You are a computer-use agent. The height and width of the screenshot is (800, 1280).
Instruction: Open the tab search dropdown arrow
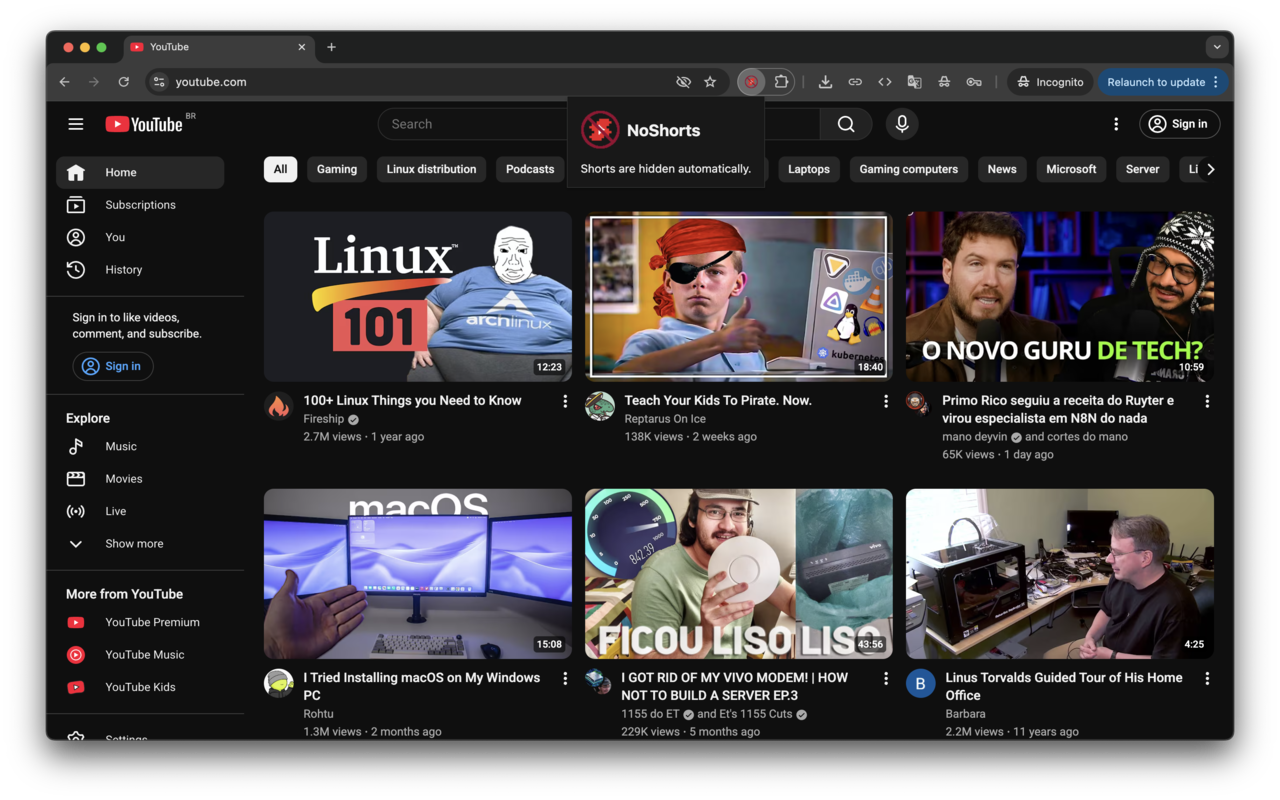click(x=1217, y=47)
